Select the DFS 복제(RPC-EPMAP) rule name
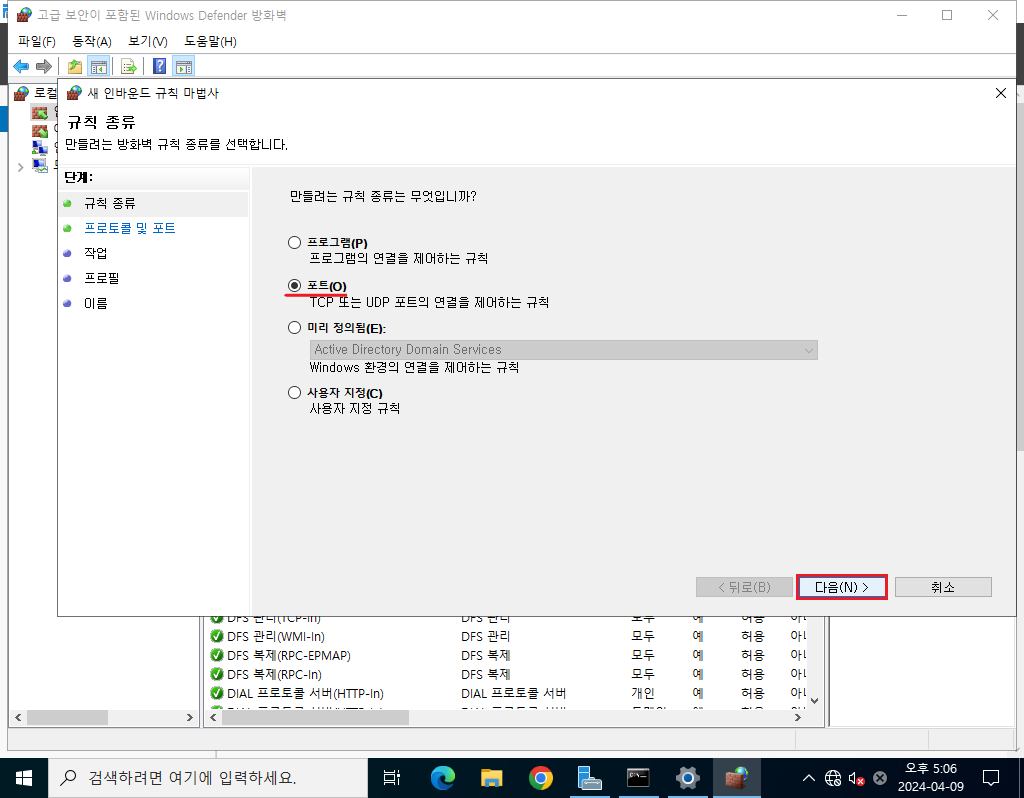 289,655
